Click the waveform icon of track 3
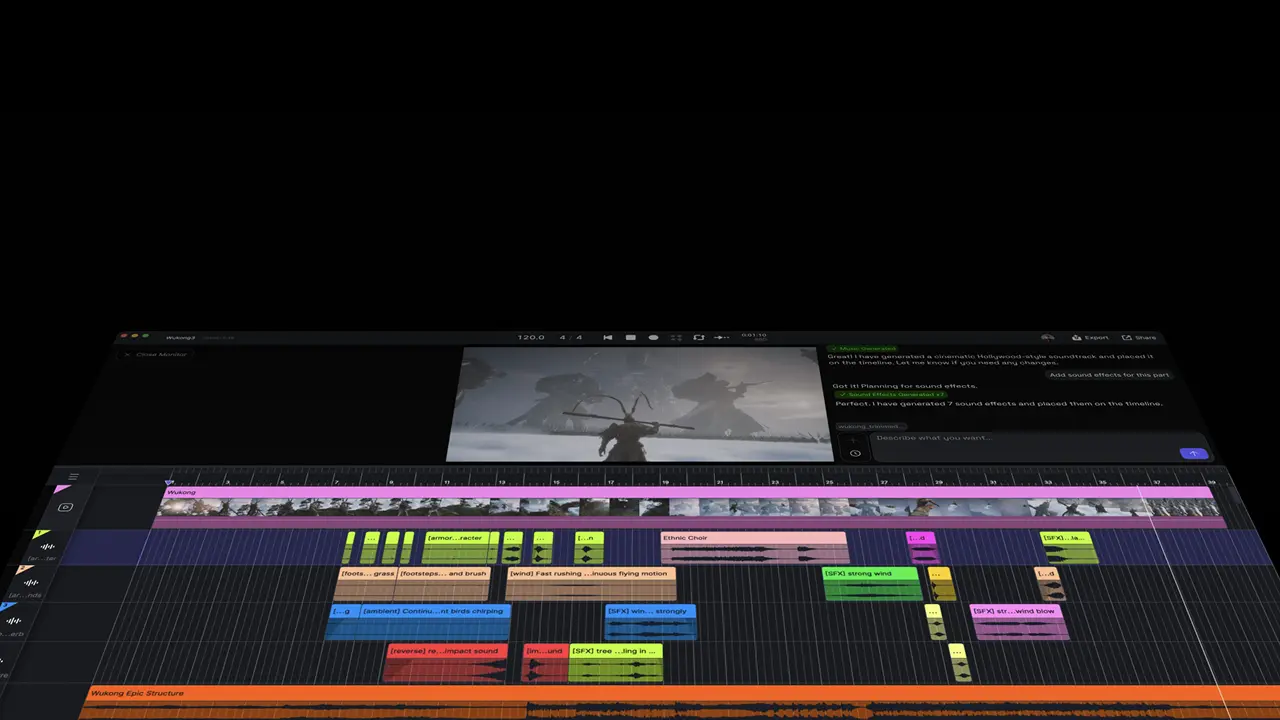This screenshot has height=720, width=1280. [x=16, y=621]
